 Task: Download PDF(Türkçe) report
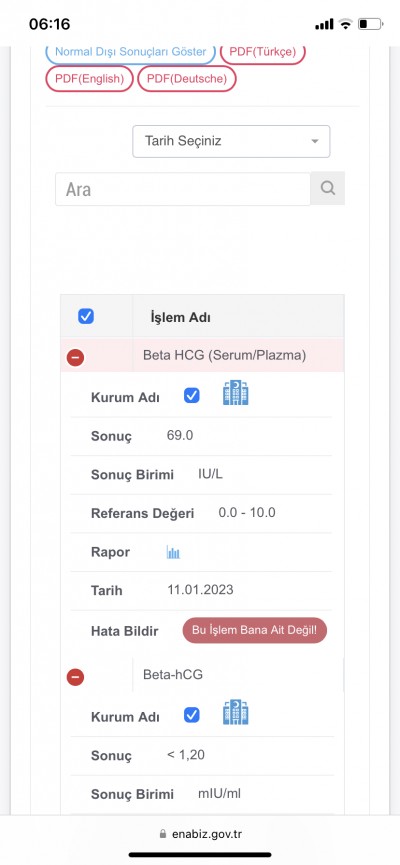coord(263,53)
